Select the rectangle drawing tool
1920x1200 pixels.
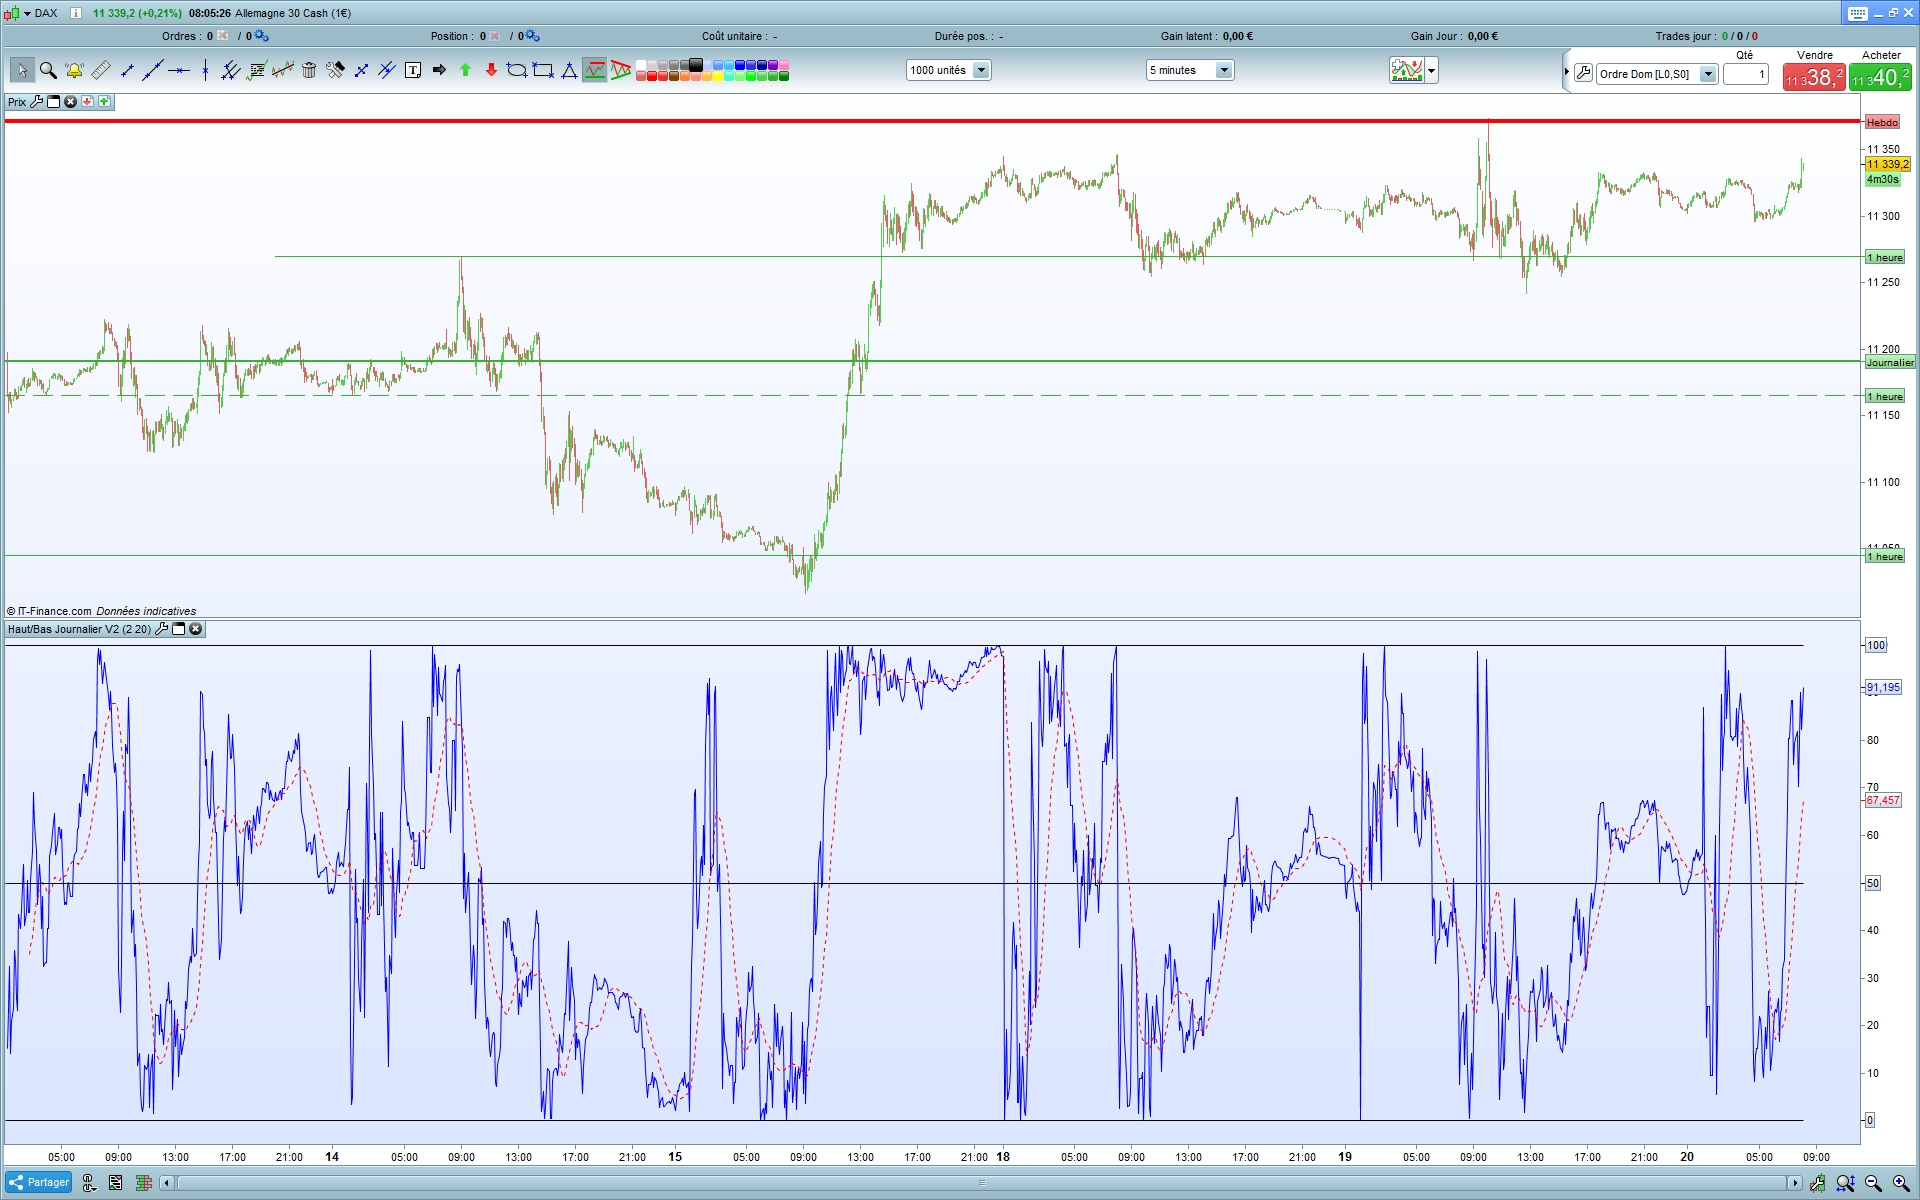543,70
